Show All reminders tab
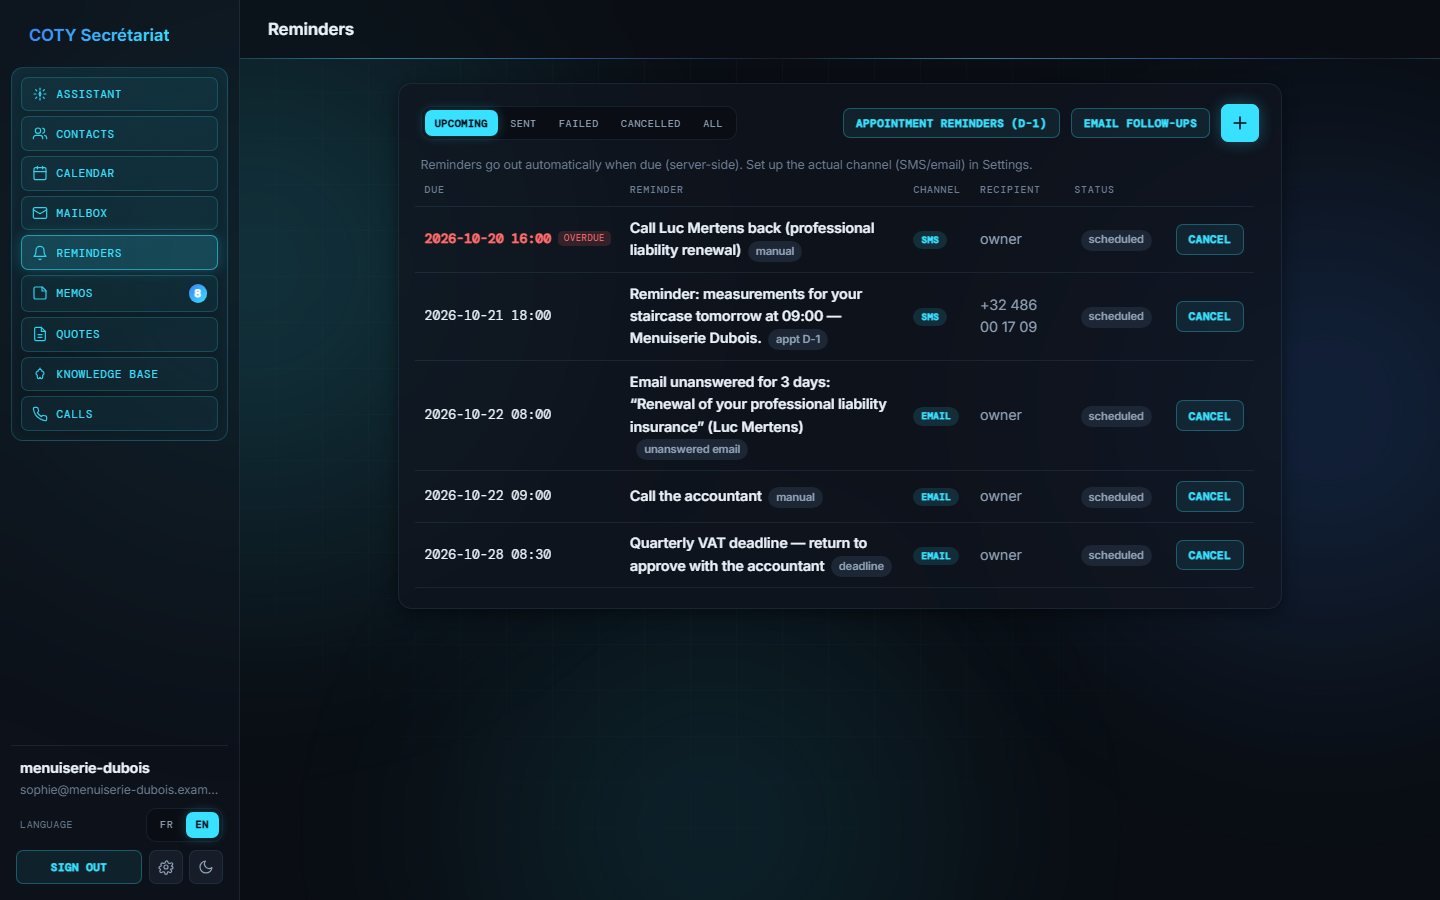 click(x=712, y=123)
